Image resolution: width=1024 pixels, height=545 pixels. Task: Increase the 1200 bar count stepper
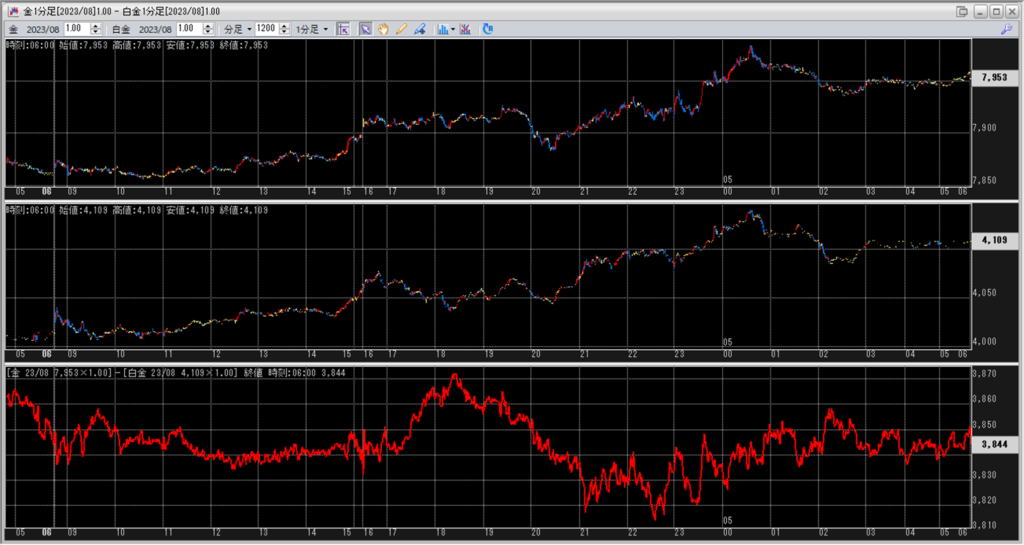282,26
